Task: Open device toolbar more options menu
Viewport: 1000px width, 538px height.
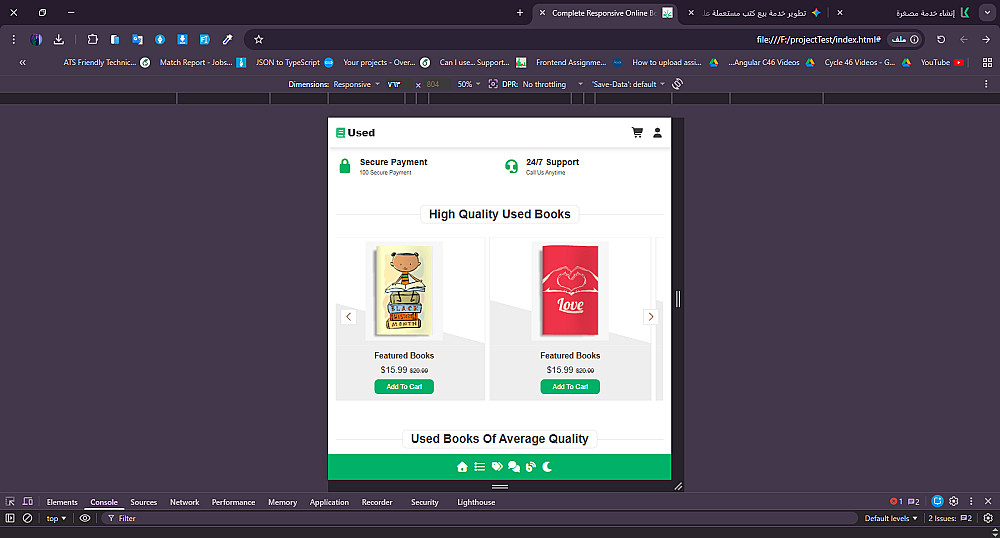Action: point(987,84)
